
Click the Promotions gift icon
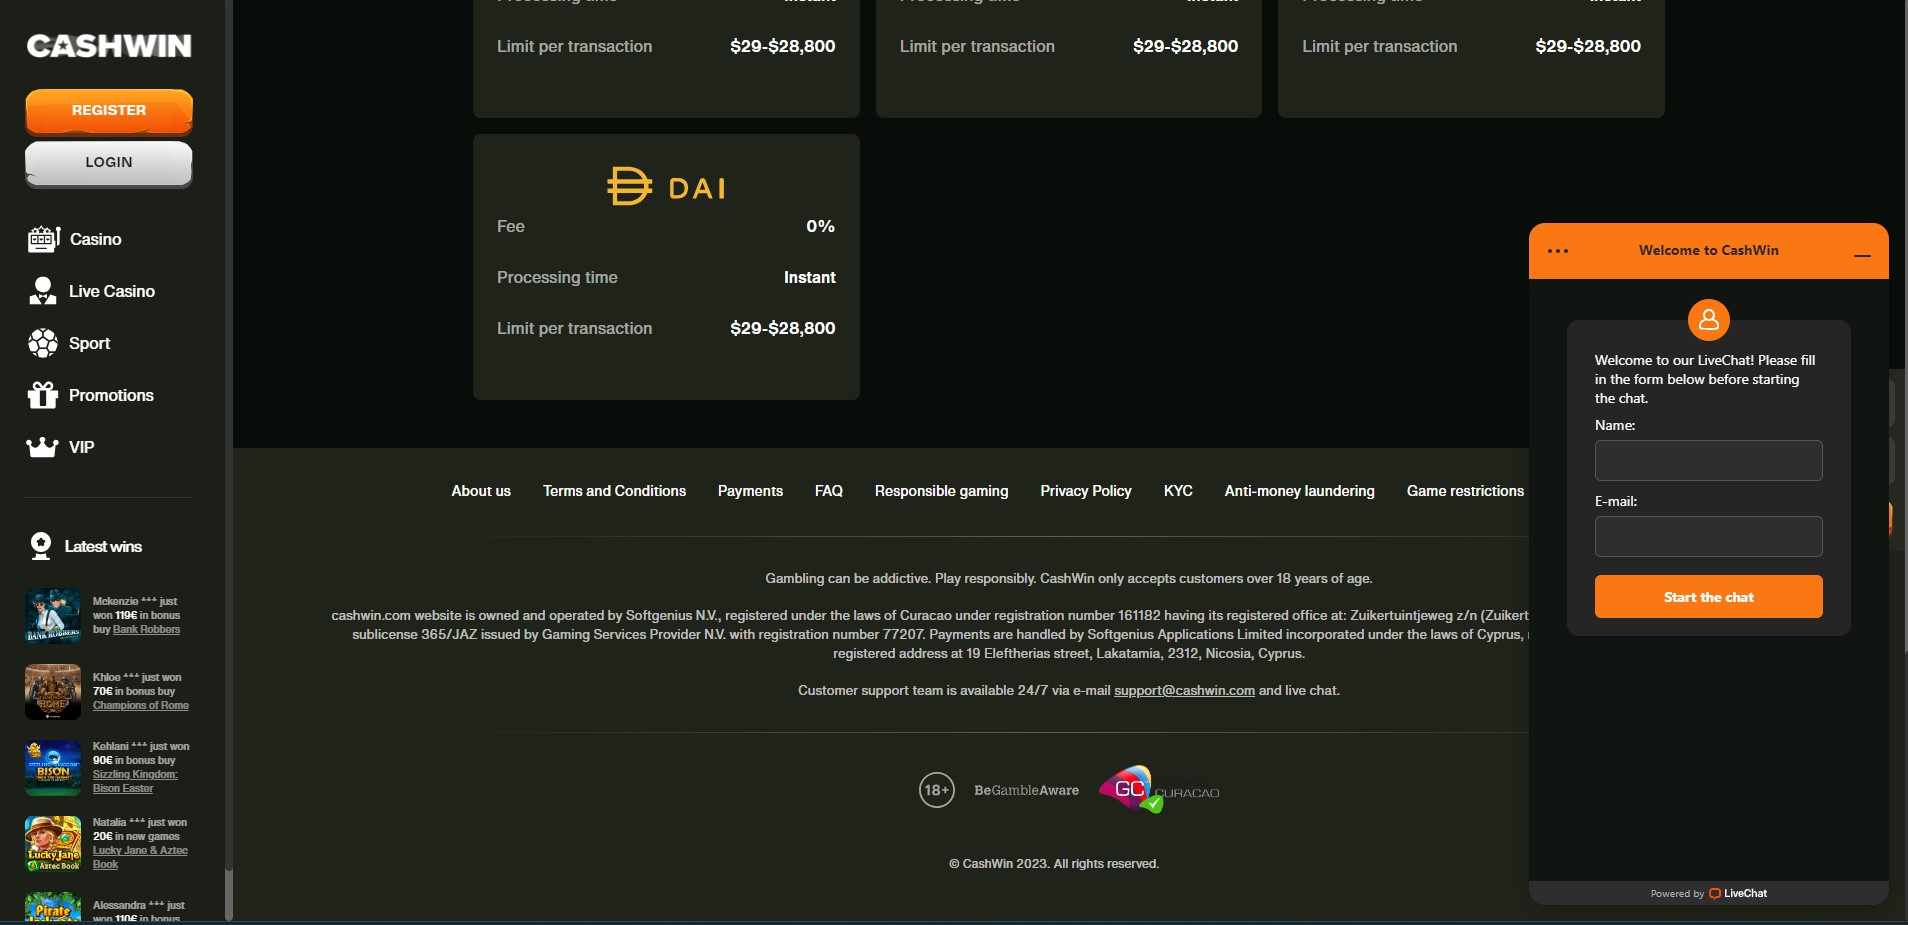(43, 395)
